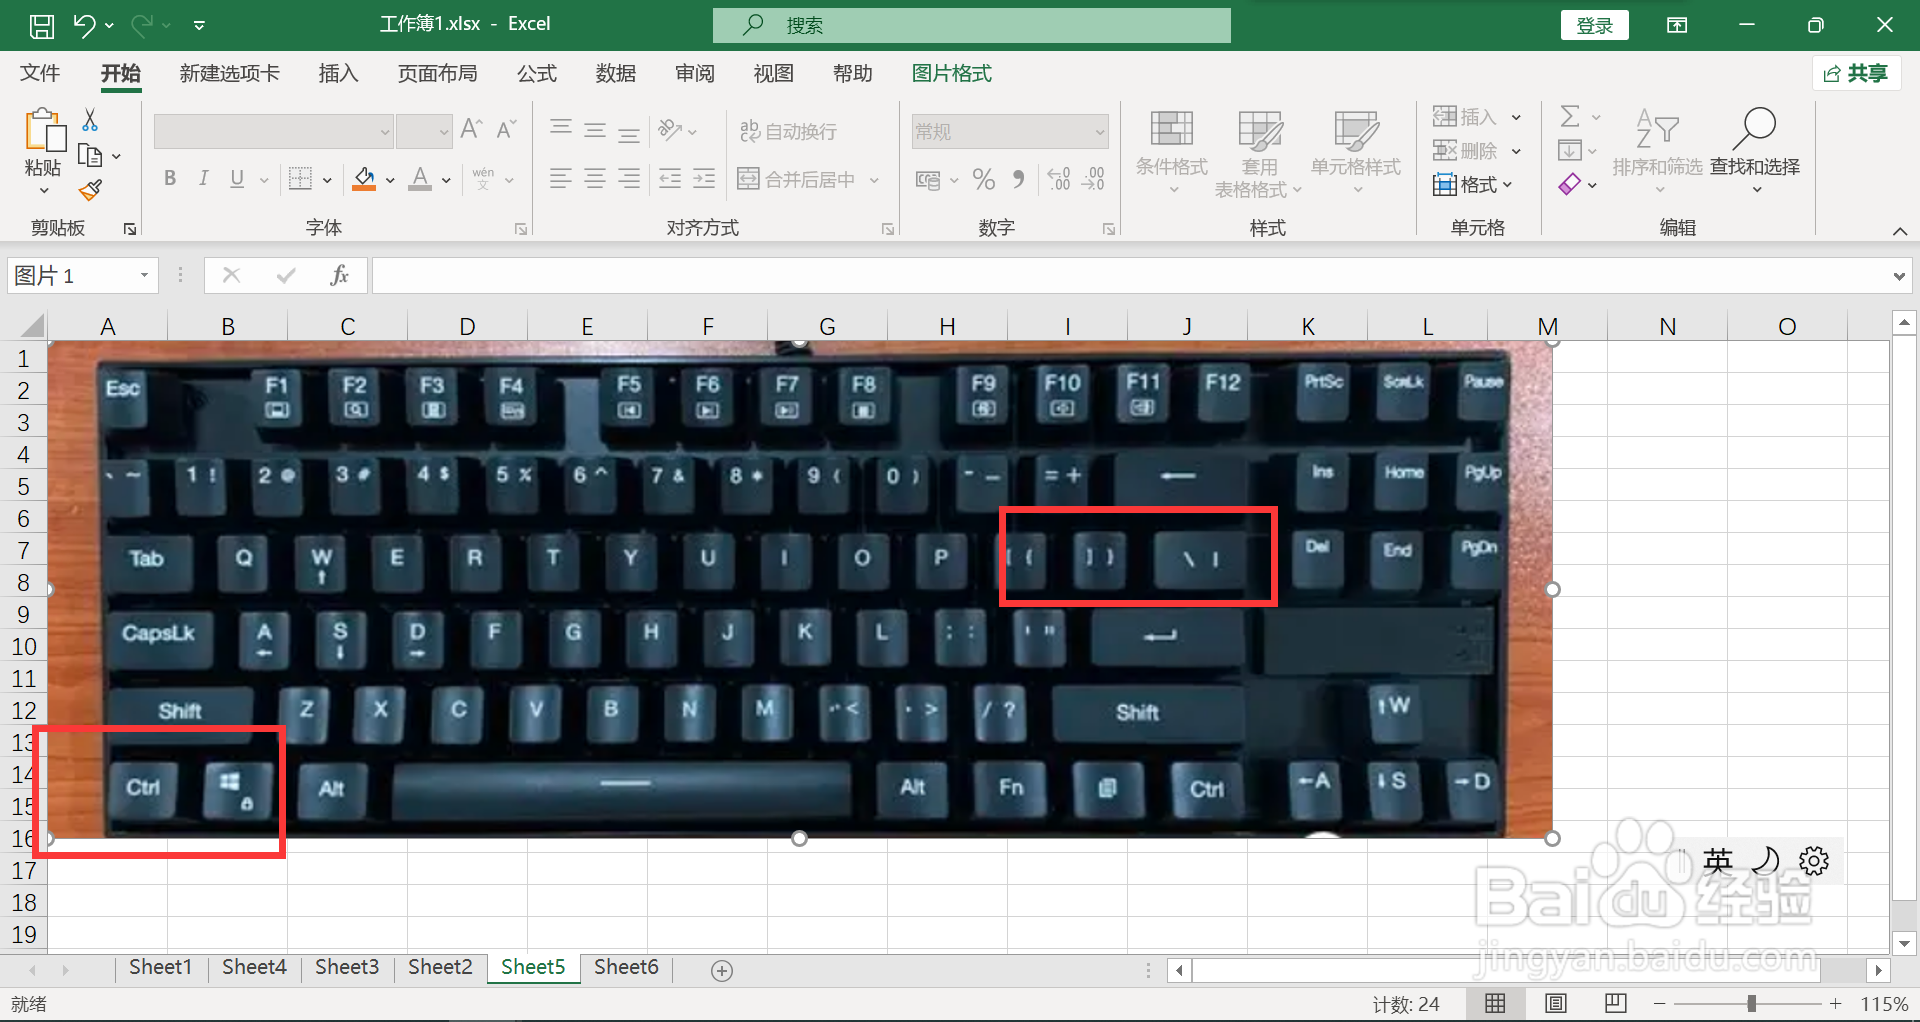Switch to the 页面布局 Page Layout tab

(x=437, y=73)
